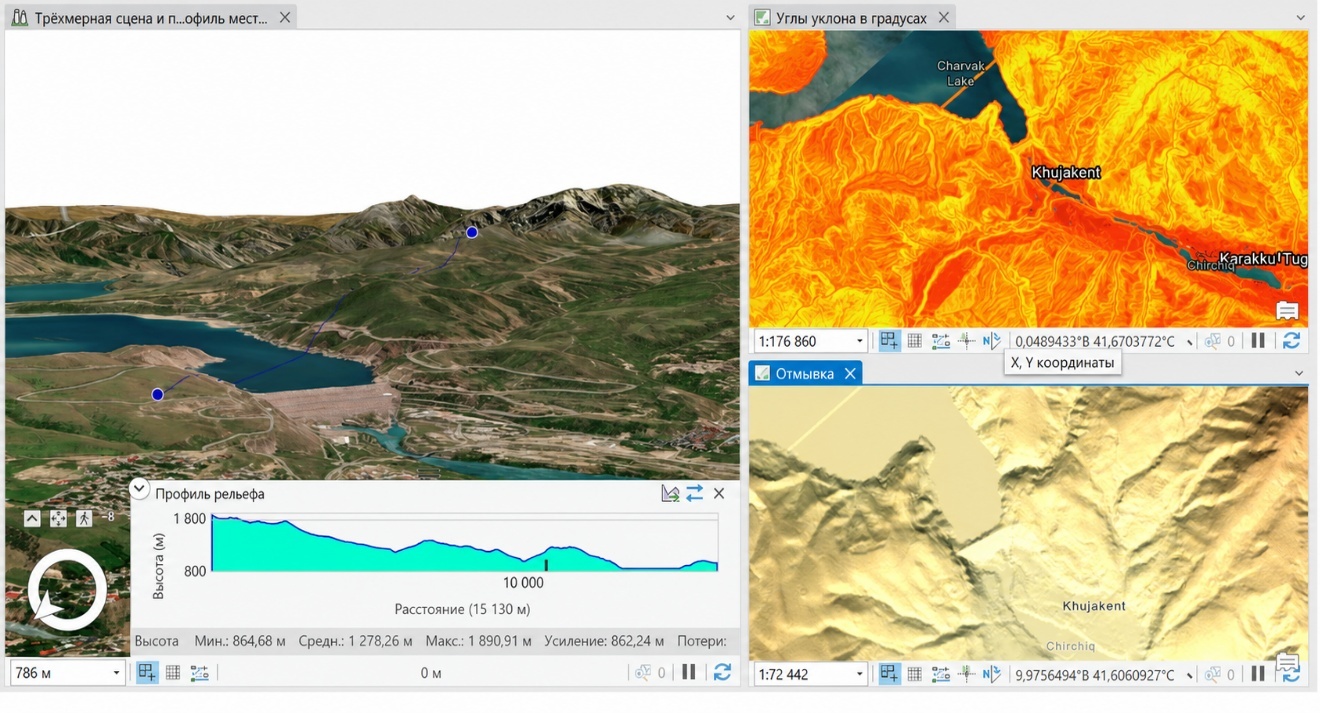Click the north orientation icon in Отмывка map
The image size is (1320, 713).
click(991, 675)
